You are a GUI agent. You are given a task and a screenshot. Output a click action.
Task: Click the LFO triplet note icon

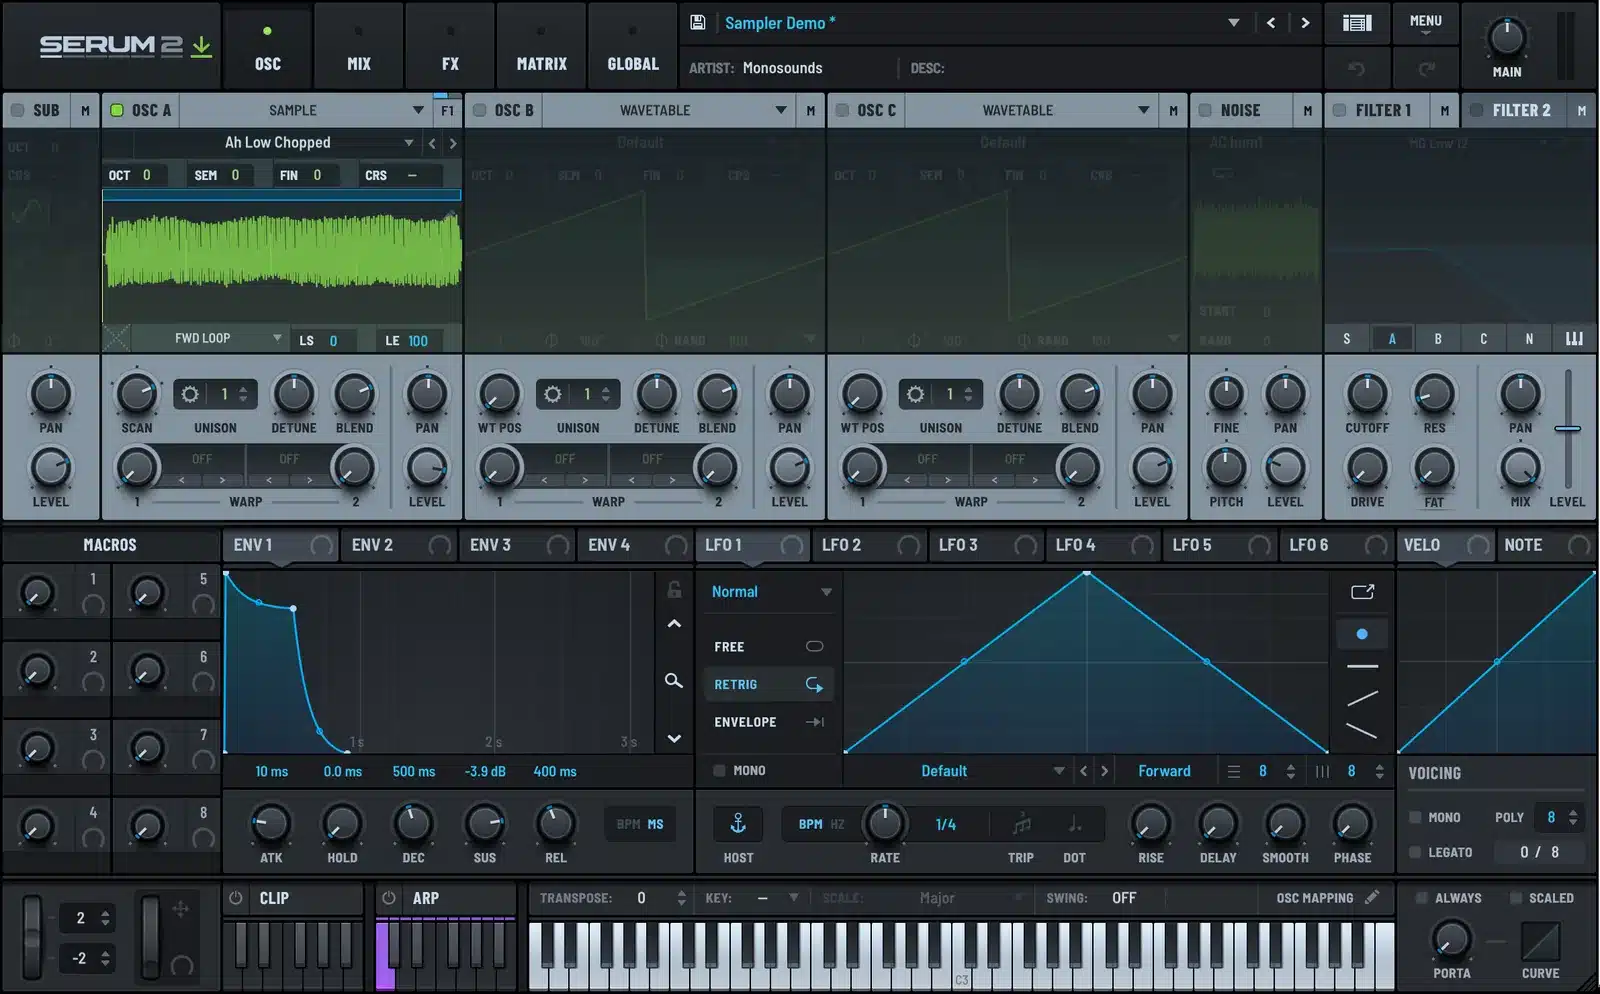point(1021,824)
